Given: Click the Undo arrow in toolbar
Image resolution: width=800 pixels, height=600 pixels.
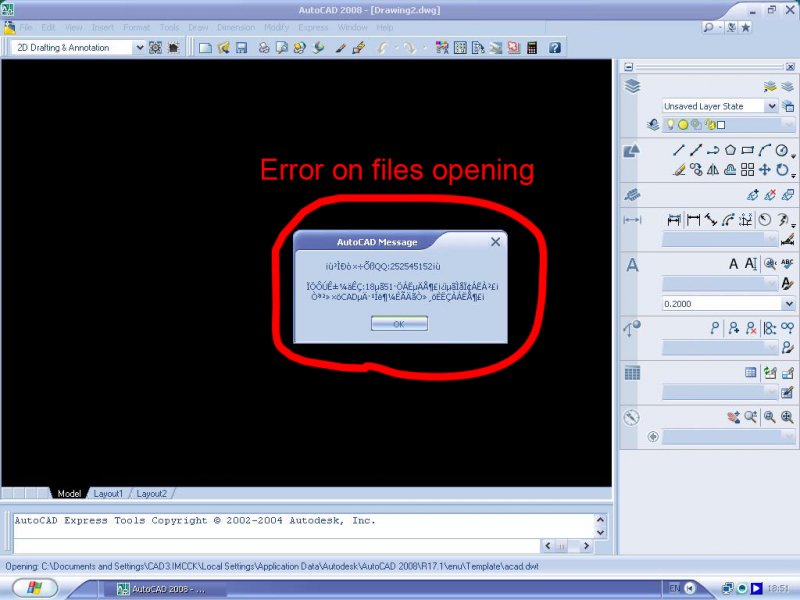Looking at the screenshot, I should [x=382, y=48].
